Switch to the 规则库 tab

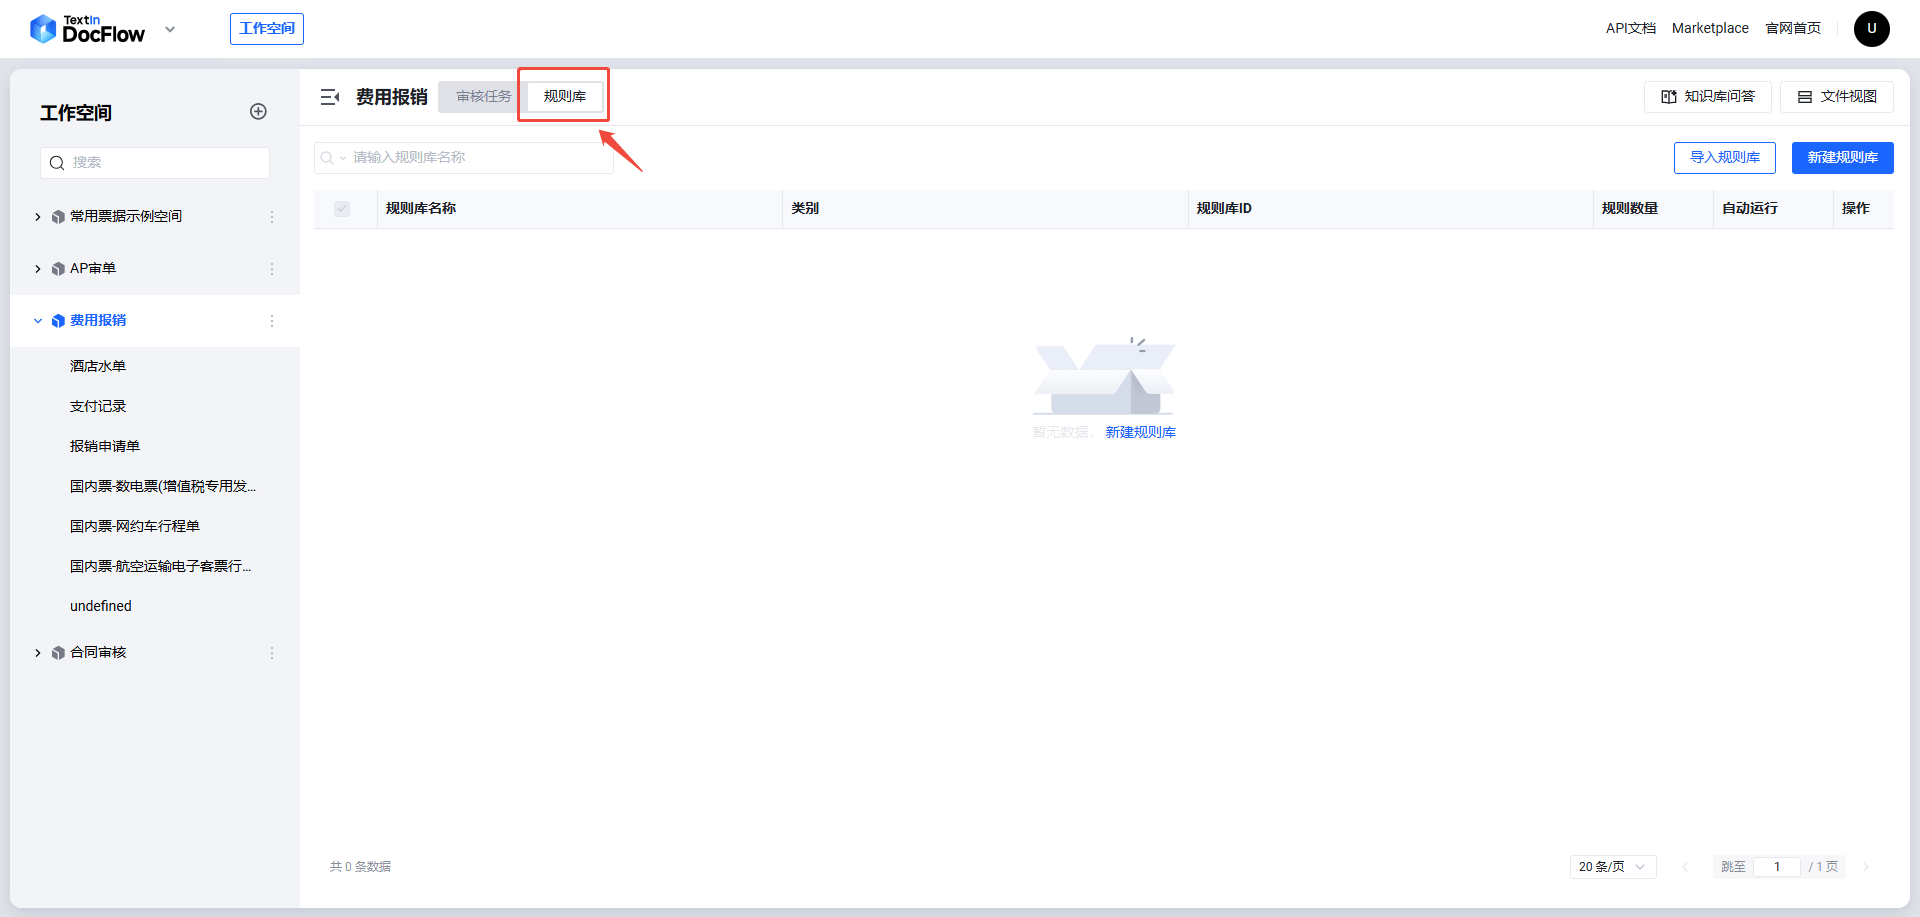(x=565, y=96)
